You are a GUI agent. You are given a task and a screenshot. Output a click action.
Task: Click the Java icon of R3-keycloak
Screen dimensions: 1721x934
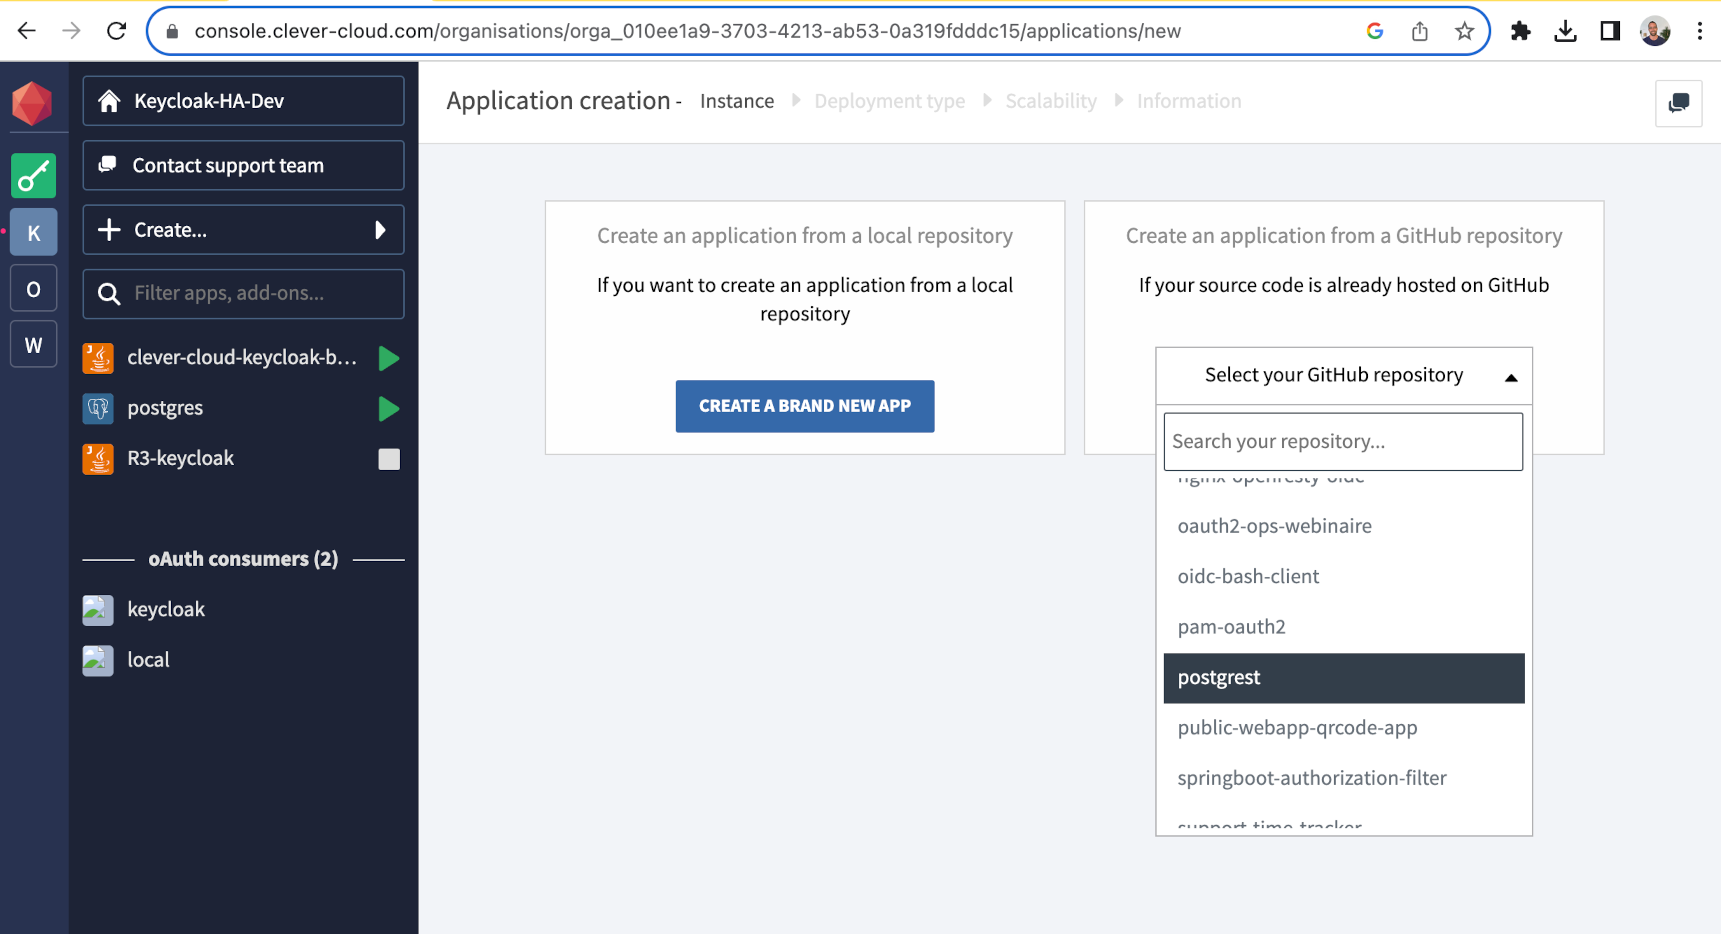98,459
